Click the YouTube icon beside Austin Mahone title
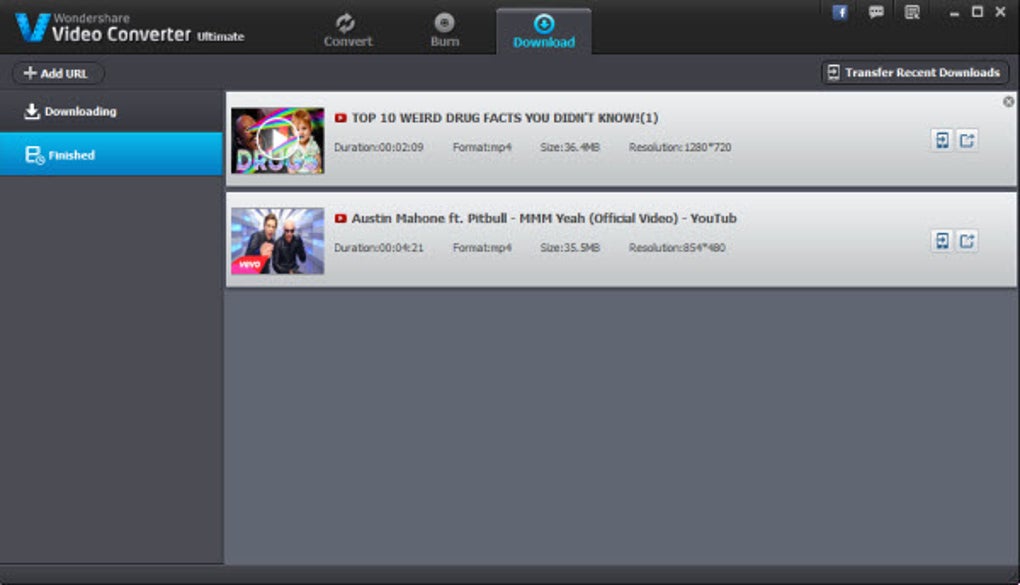Screen dimensions: 1020x585 coord(340,219)
